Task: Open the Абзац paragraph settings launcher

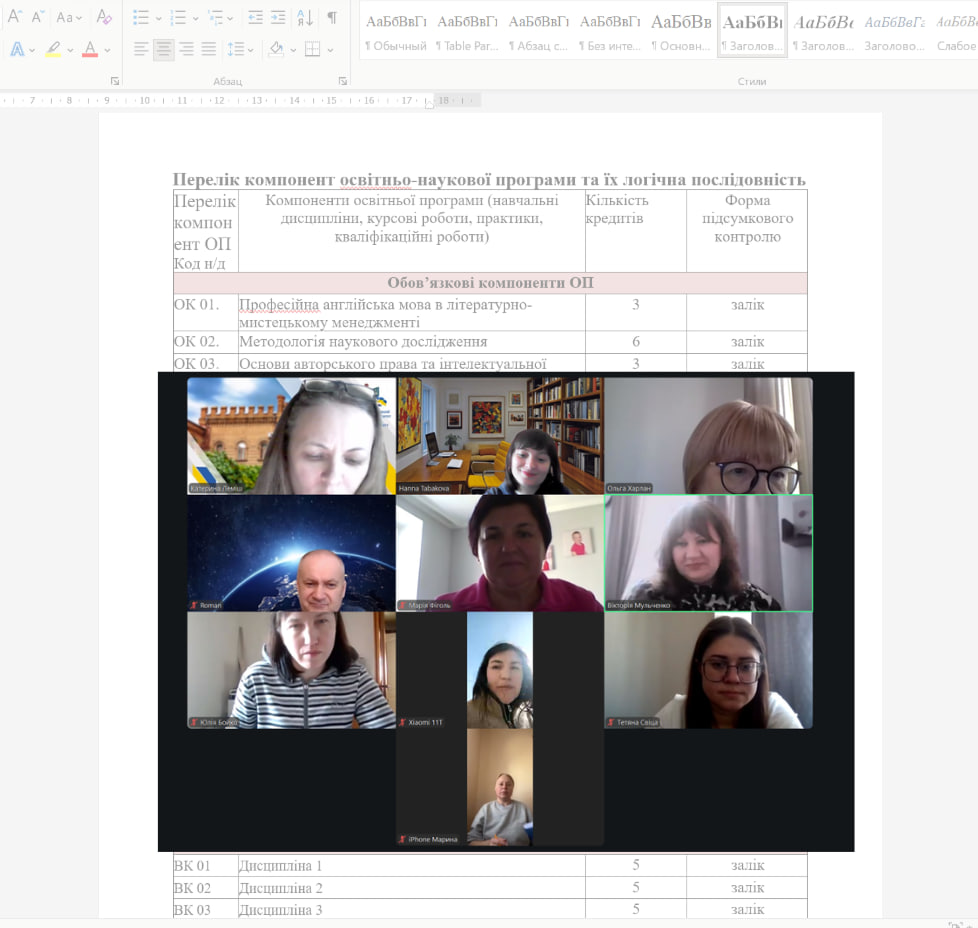Action: (x=343, y=81)
